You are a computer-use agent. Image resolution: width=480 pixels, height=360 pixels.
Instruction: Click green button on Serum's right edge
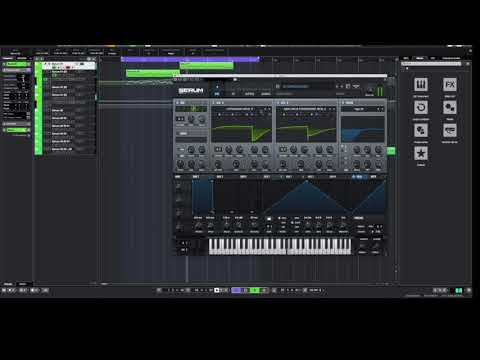tap(391, 151)
